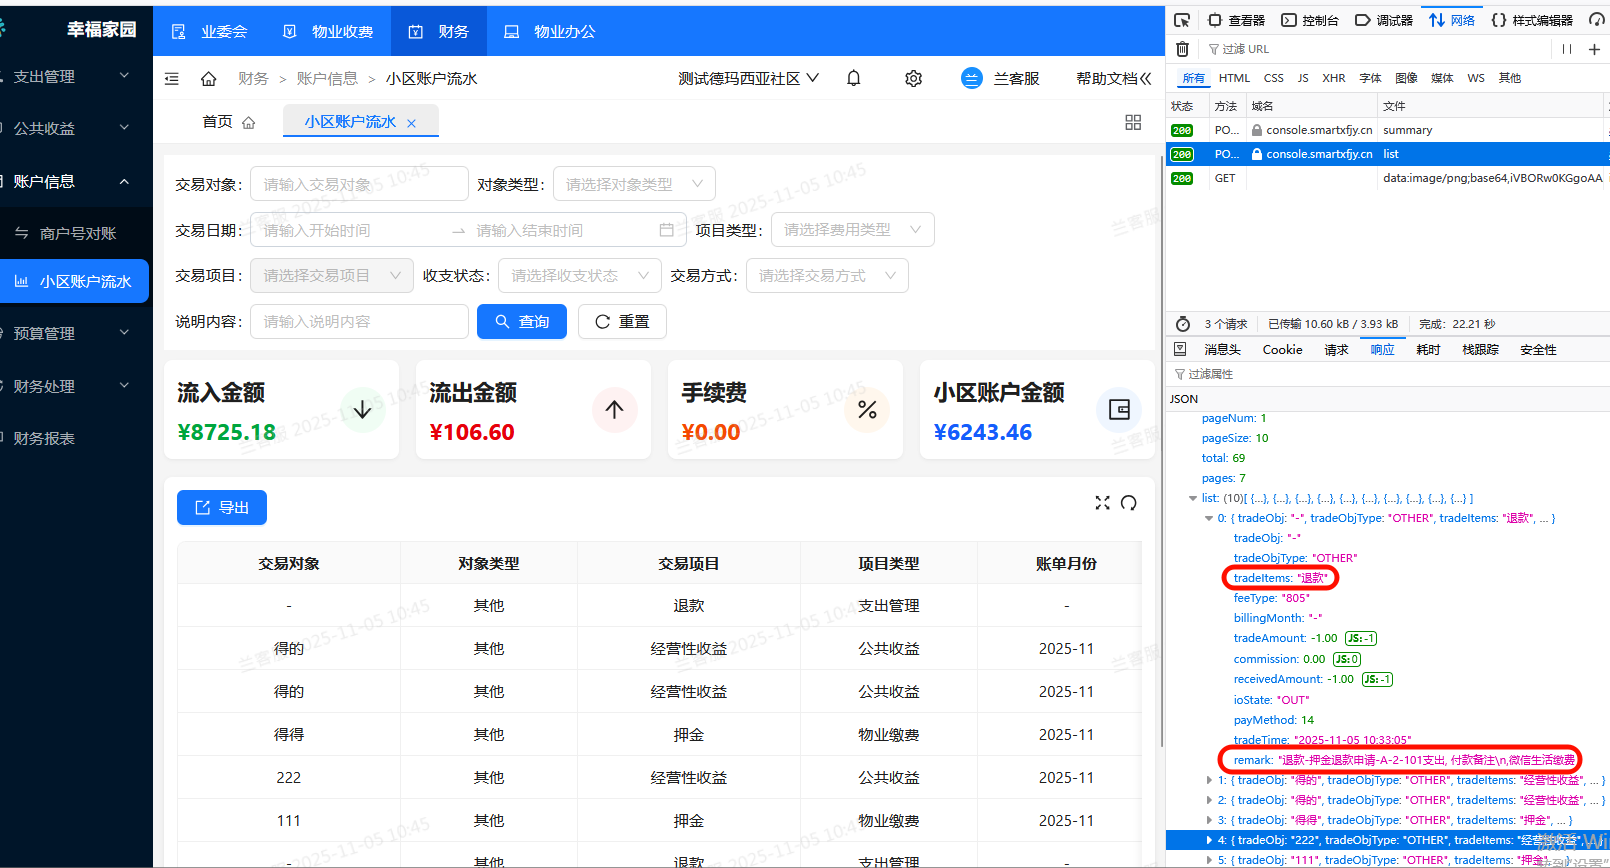Click the 查询 search button
The height and width of the screenshot is (868, 1610).
coord(522,322)
